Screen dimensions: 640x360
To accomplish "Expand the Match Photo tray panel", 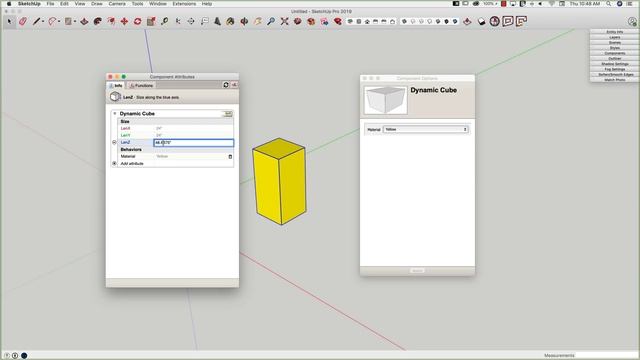I will click(x=614, y=80).
